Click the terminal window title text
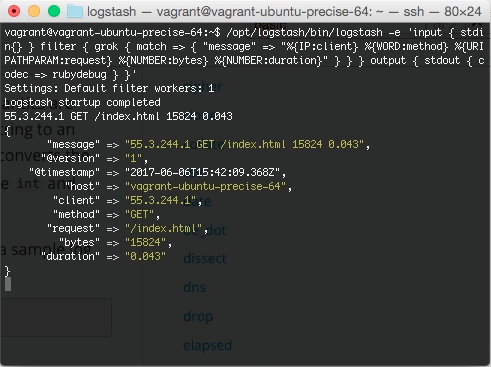Screen dimensions: 491x367 pyautogui.click(x=284, y=12)
